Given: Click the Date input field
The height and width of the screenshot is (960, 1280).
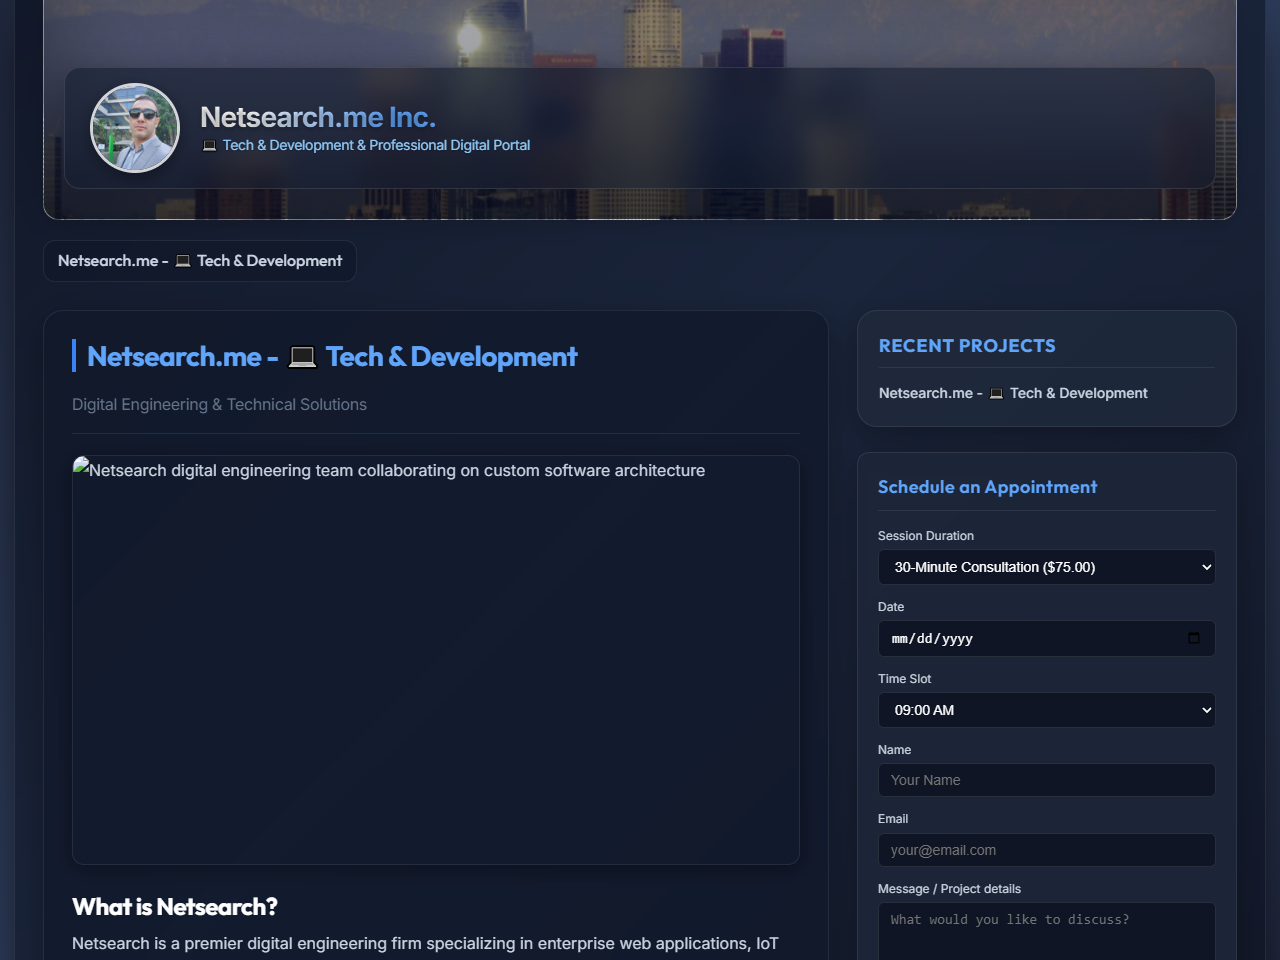Looking at the screenshot, I should [1047, 638].
